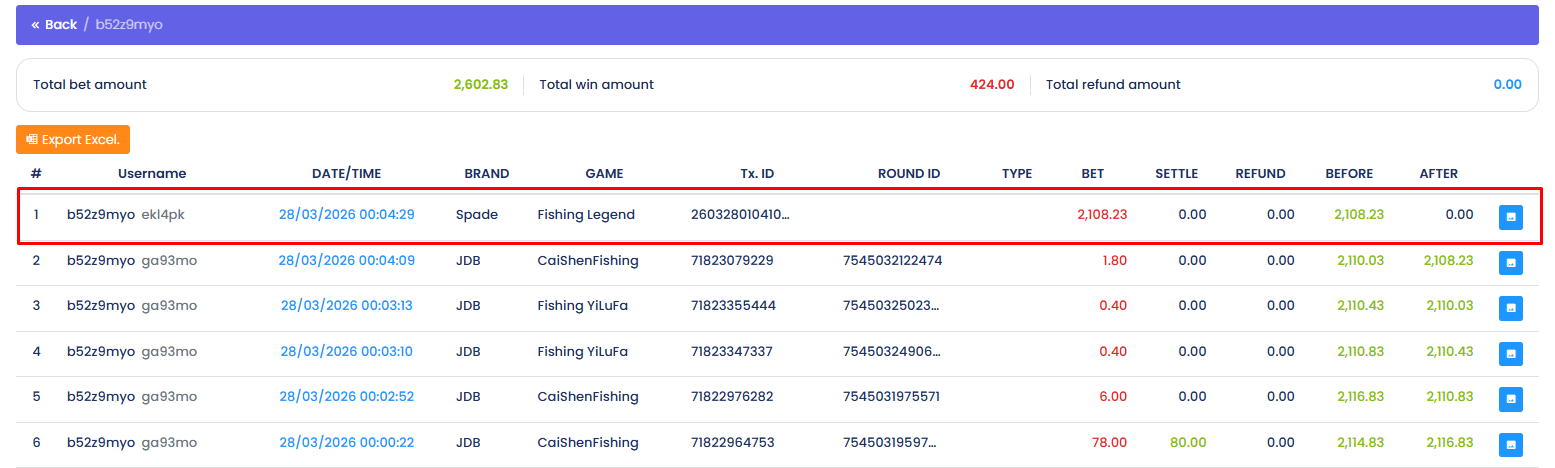Screen dimensions: 1555x468
Task: Click the BET column header
Action: [1092, 173]
